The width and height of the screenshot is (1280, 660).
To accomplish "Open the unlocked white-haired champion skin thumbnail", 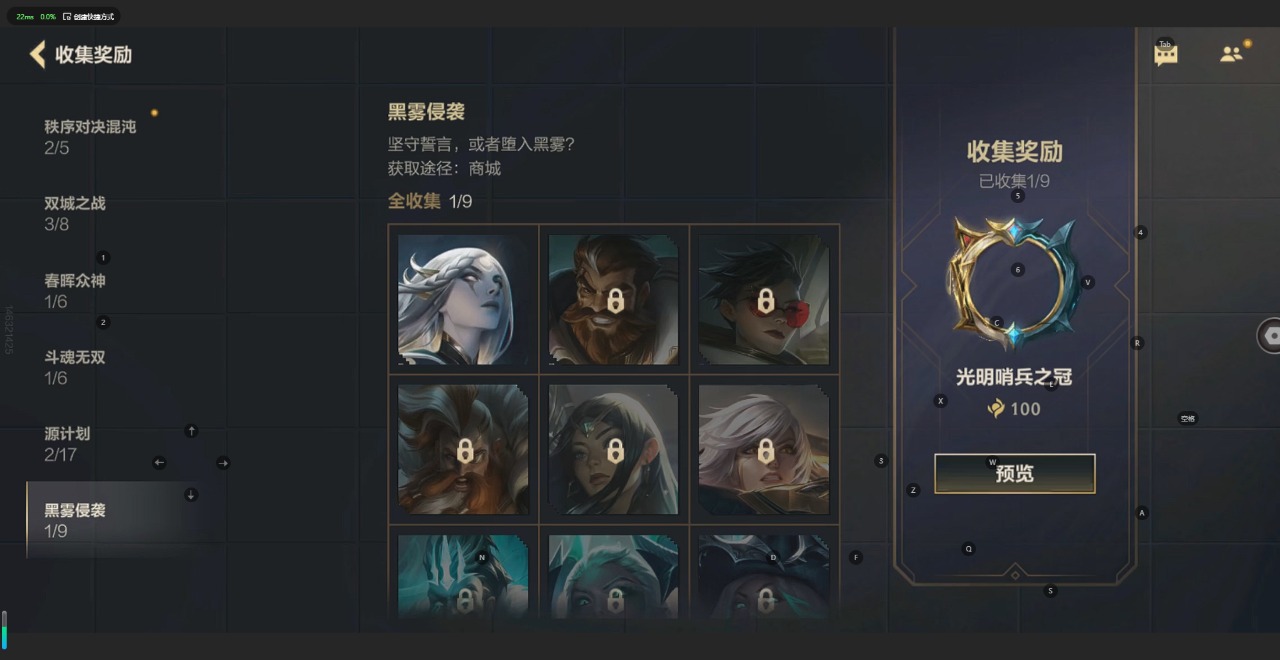I will 463,300.
